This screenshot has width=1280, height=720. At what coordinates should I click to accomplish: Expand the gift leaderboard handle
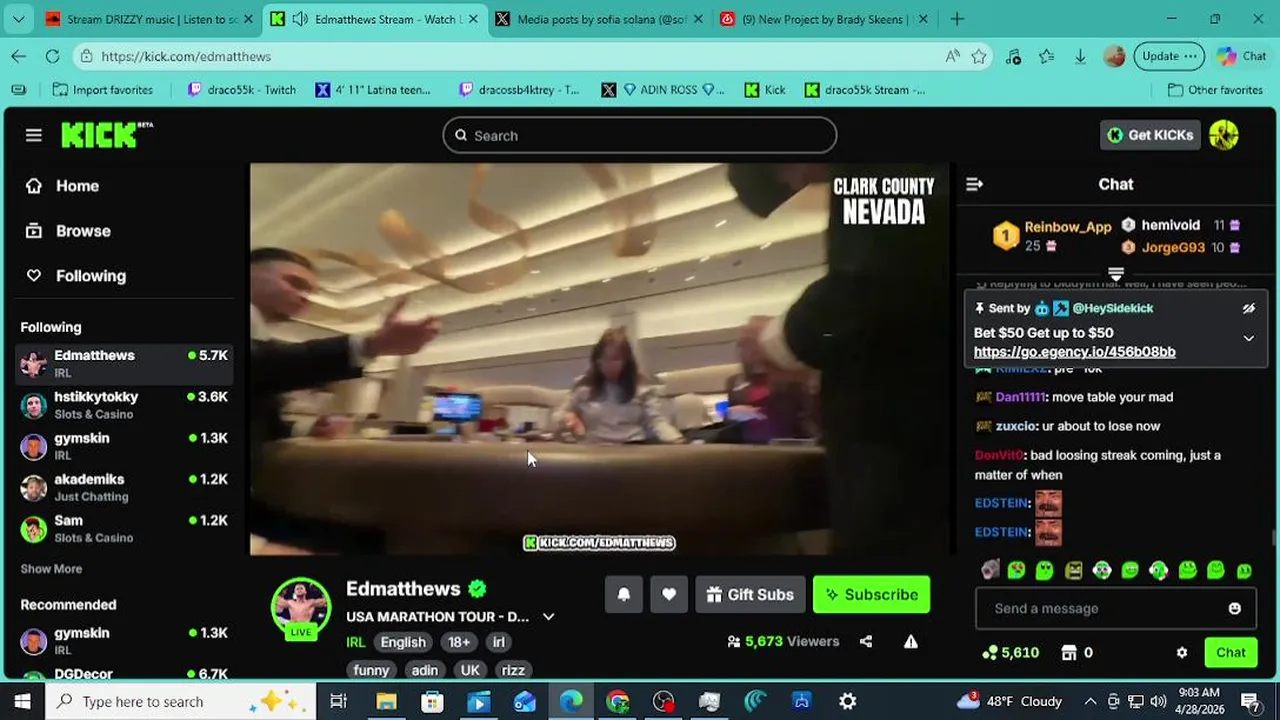1116,273
